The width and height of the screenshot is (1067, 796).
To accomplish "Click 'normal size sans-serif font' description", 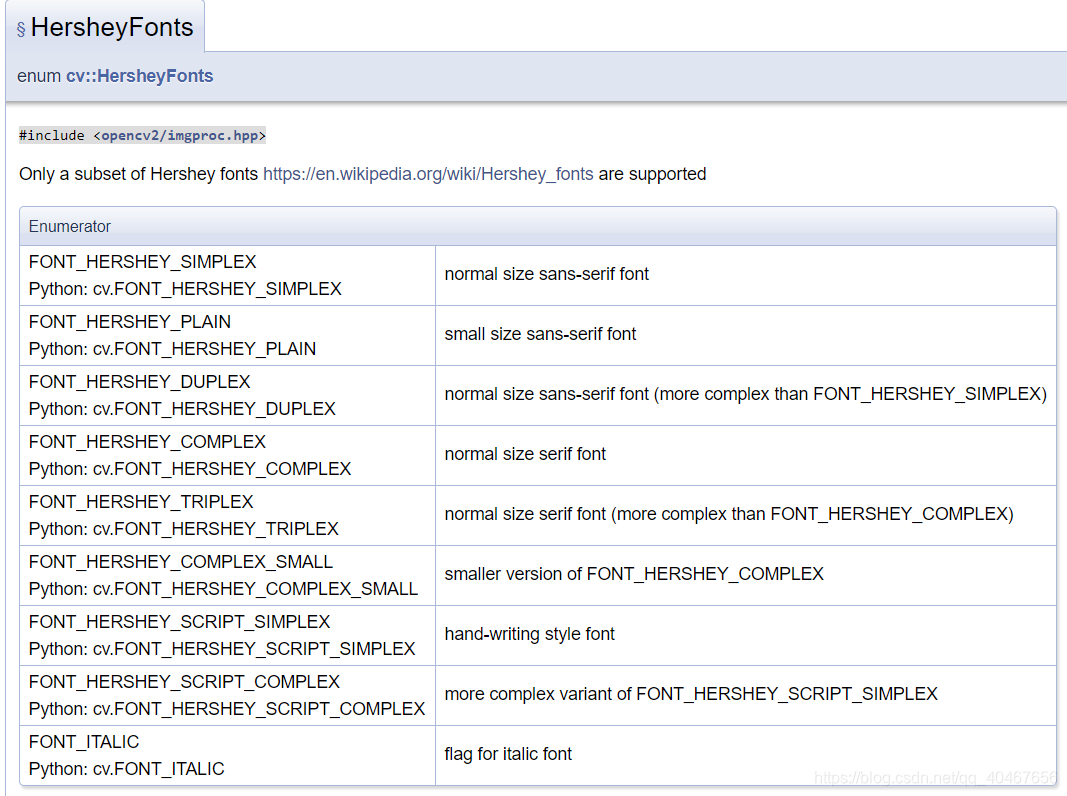I will [546, 274].
